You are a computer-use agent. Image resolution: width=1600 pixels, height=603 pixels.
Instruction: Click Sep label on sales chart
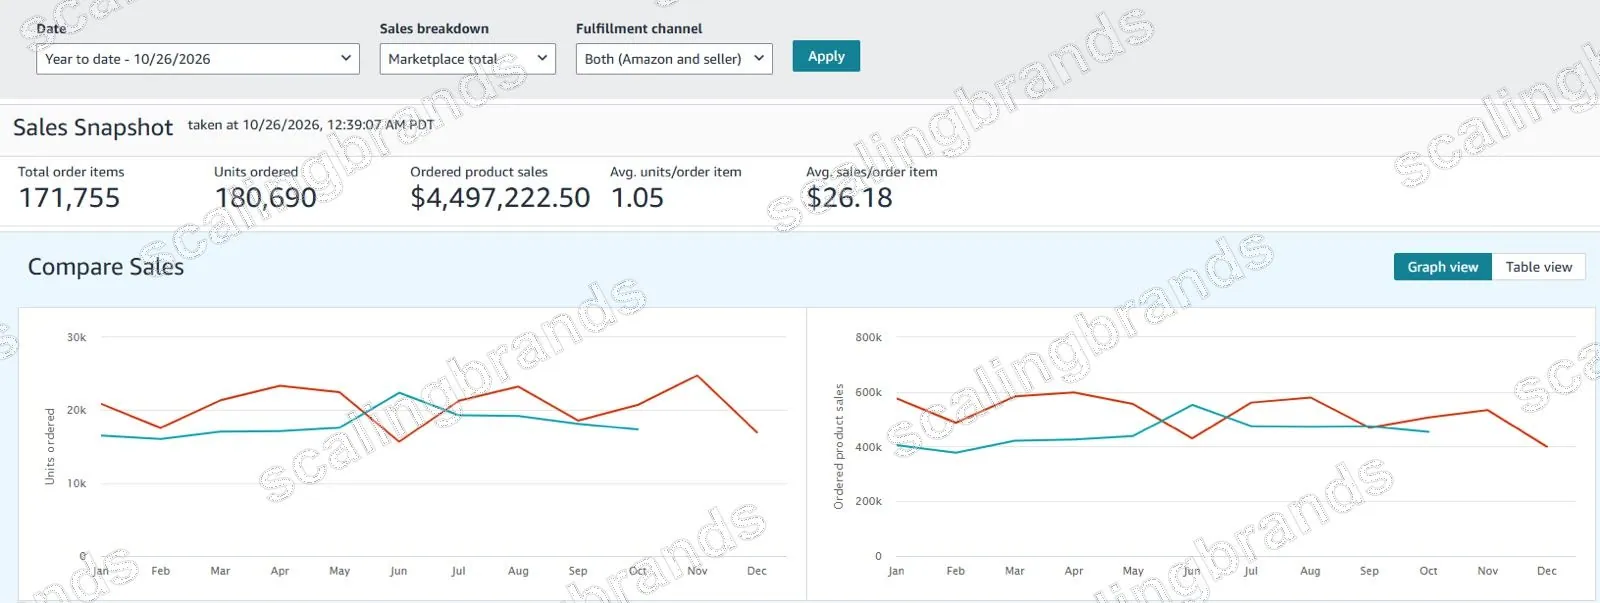click(1369, 571)
